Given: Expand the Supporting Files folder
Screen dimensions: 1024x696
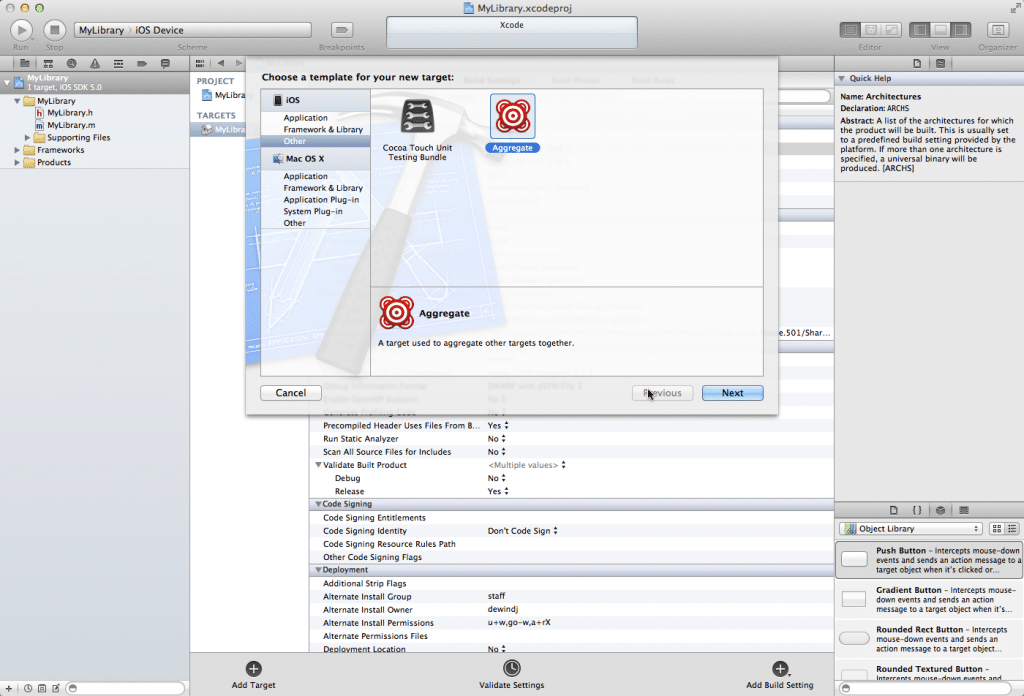Looking at the screenshot, I should 27,138.
